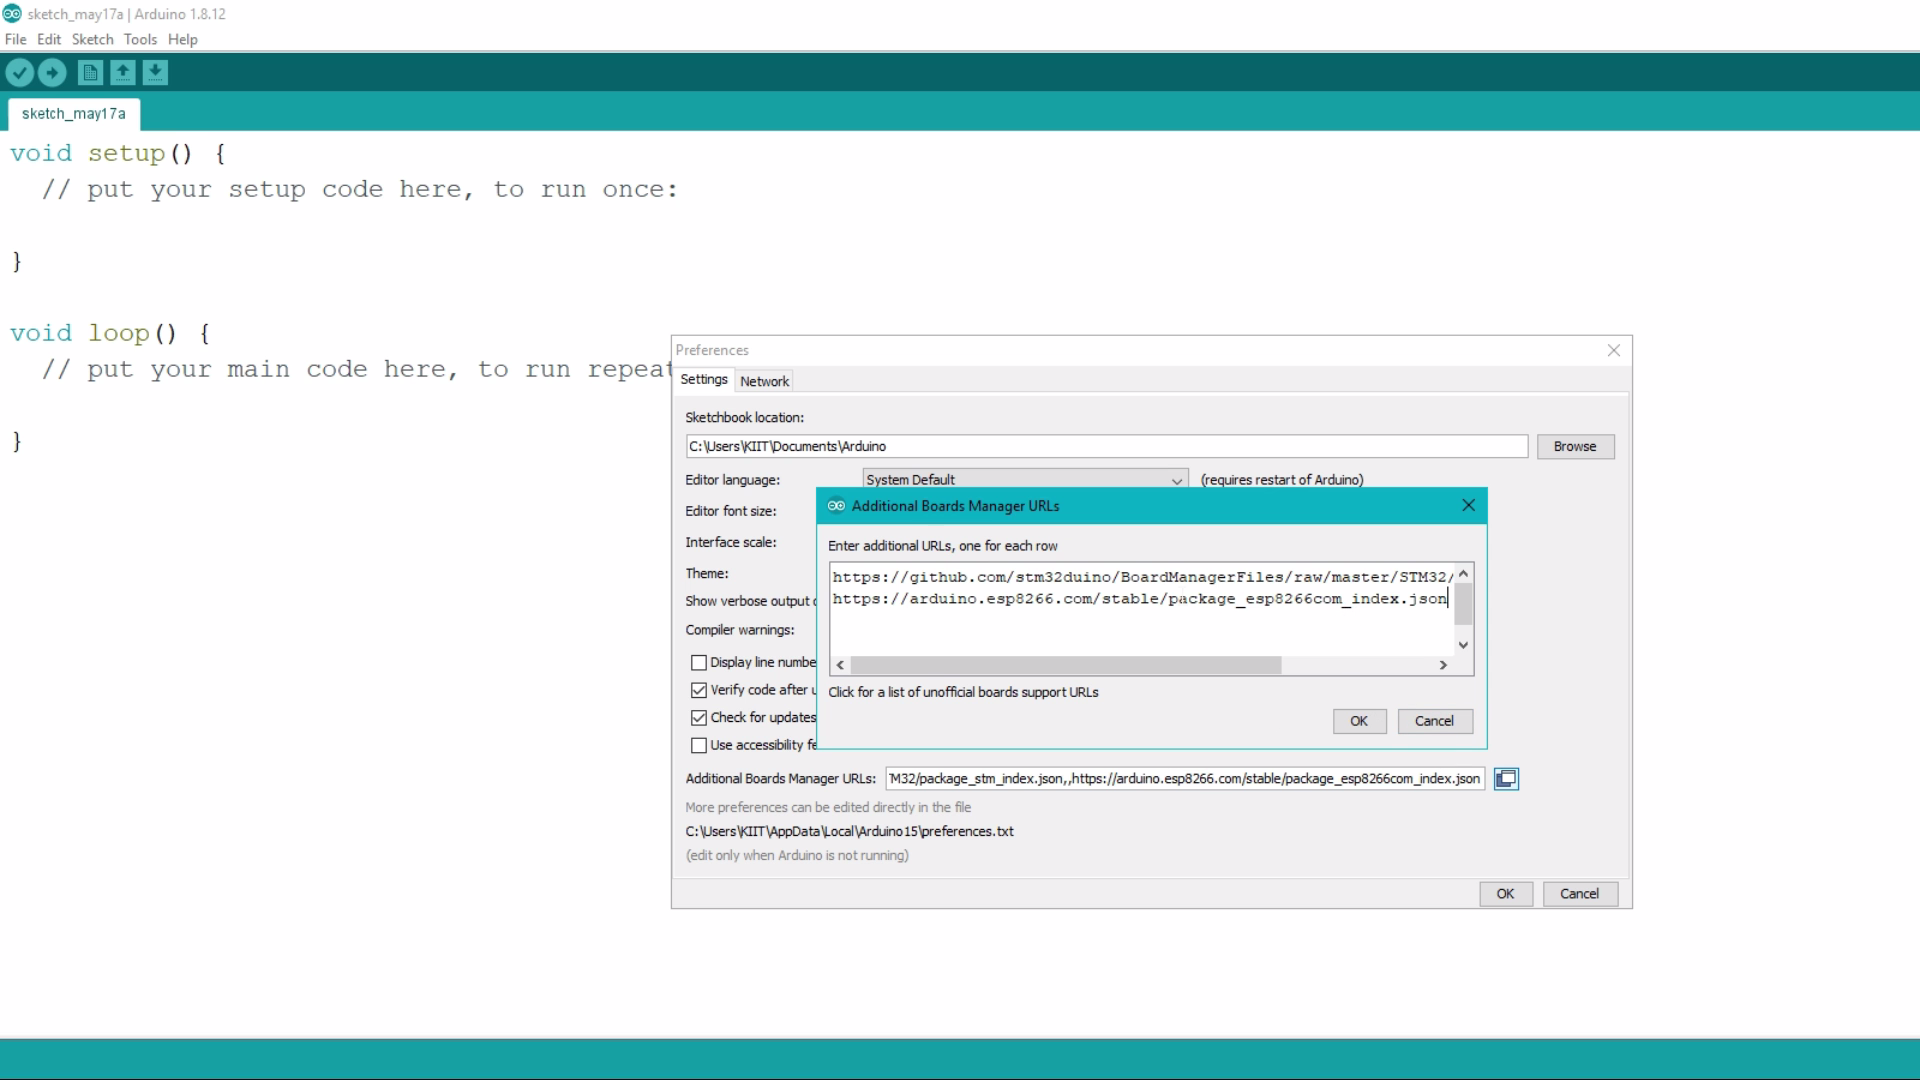Toggle Display line numbers checkbox
The width and height of the screenshot is (1920, 1080).
[x=700, y=662]
